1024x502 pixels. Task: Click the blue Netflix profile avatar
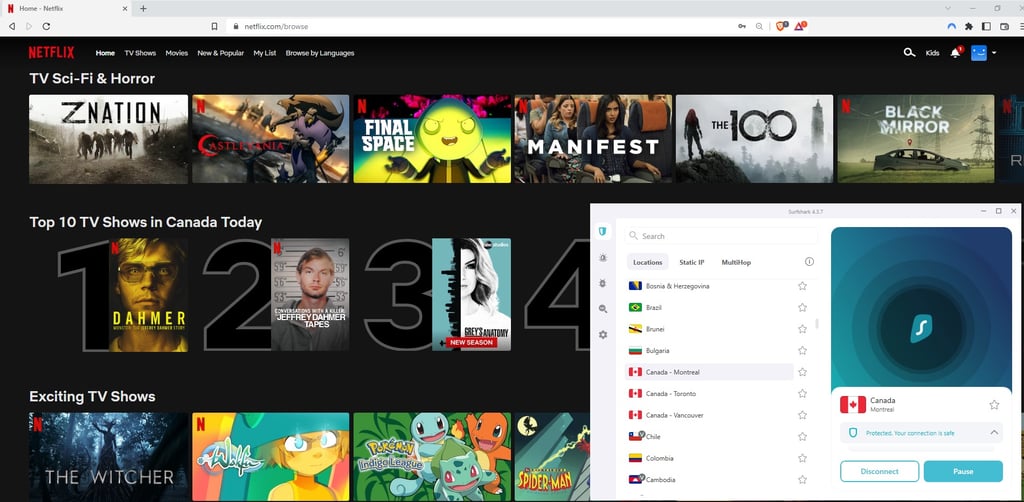[978, 53]
